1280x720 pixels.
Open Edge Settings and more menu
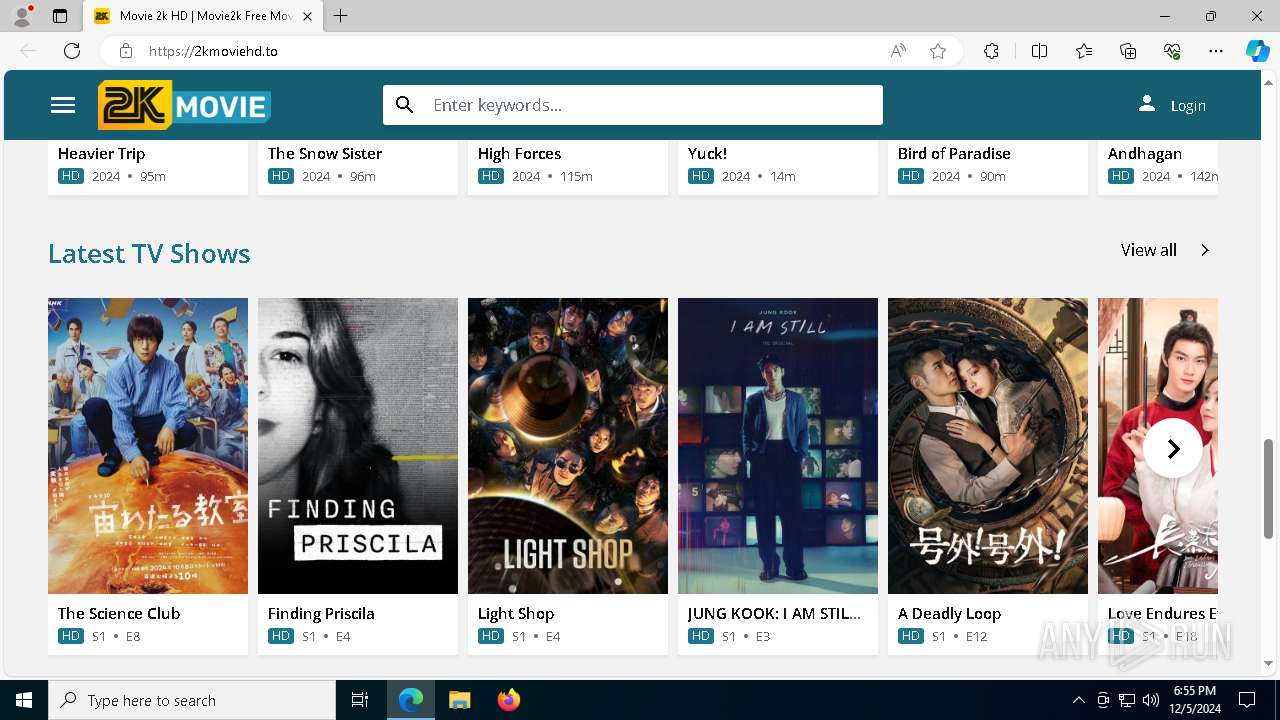point(1216,51)
